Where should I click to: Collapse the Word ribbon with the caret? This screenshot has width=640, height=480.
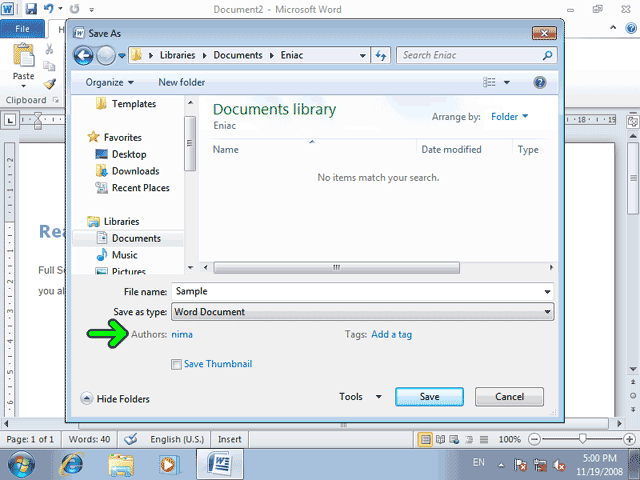click(613, 28)
